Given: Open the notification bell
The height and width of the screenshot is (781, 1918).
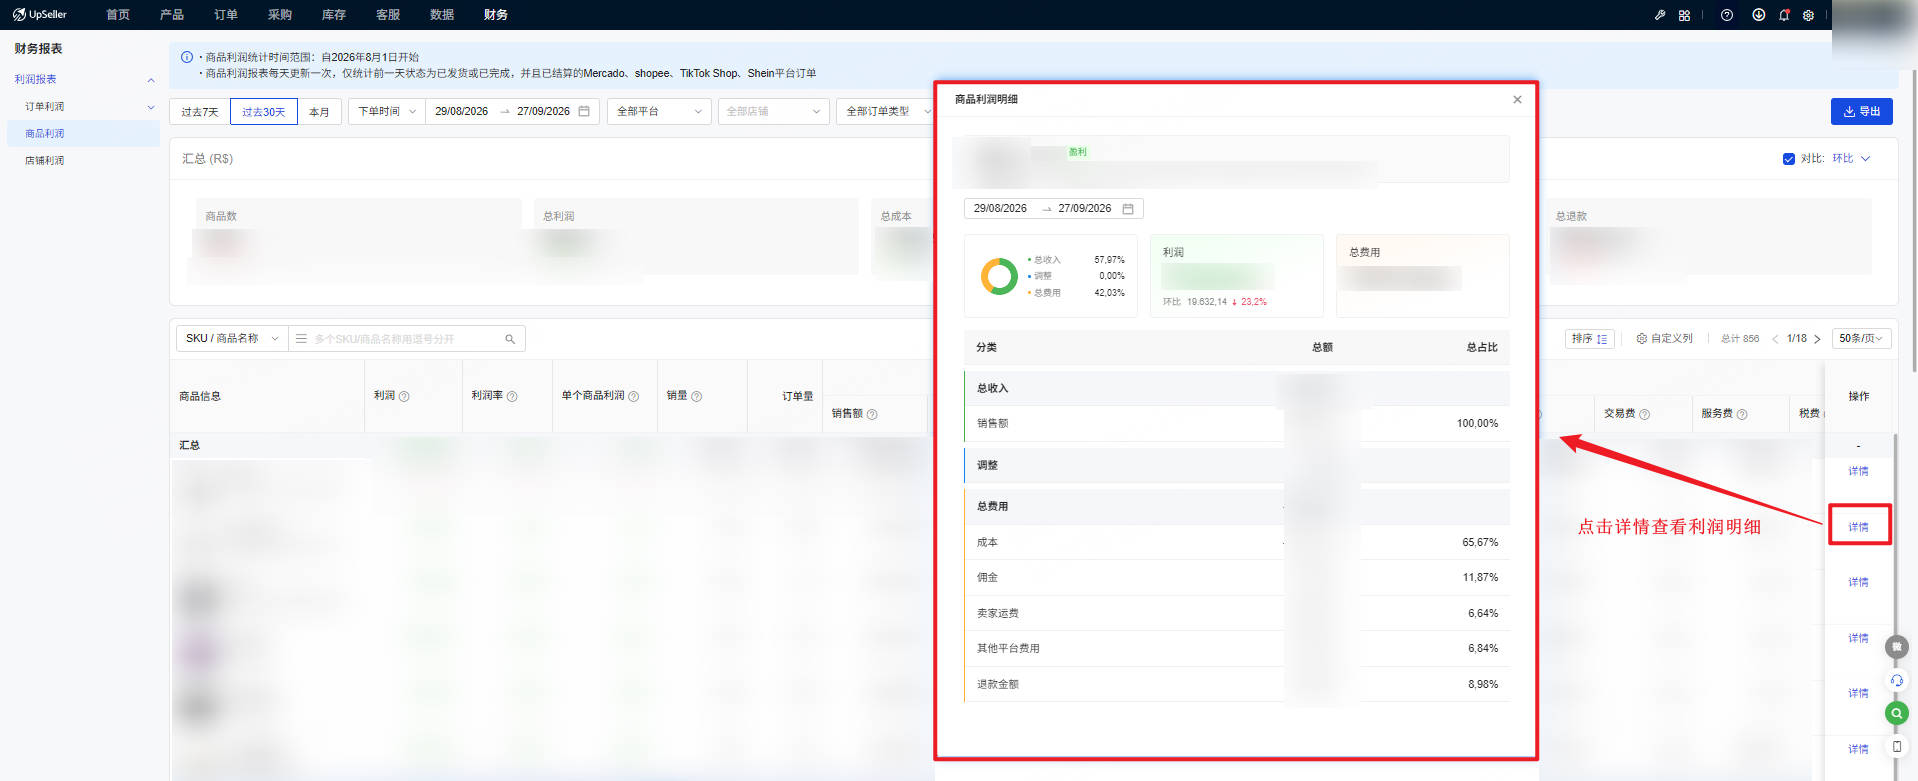Looking at the screenshot, I should click(x=1784, y=15).
